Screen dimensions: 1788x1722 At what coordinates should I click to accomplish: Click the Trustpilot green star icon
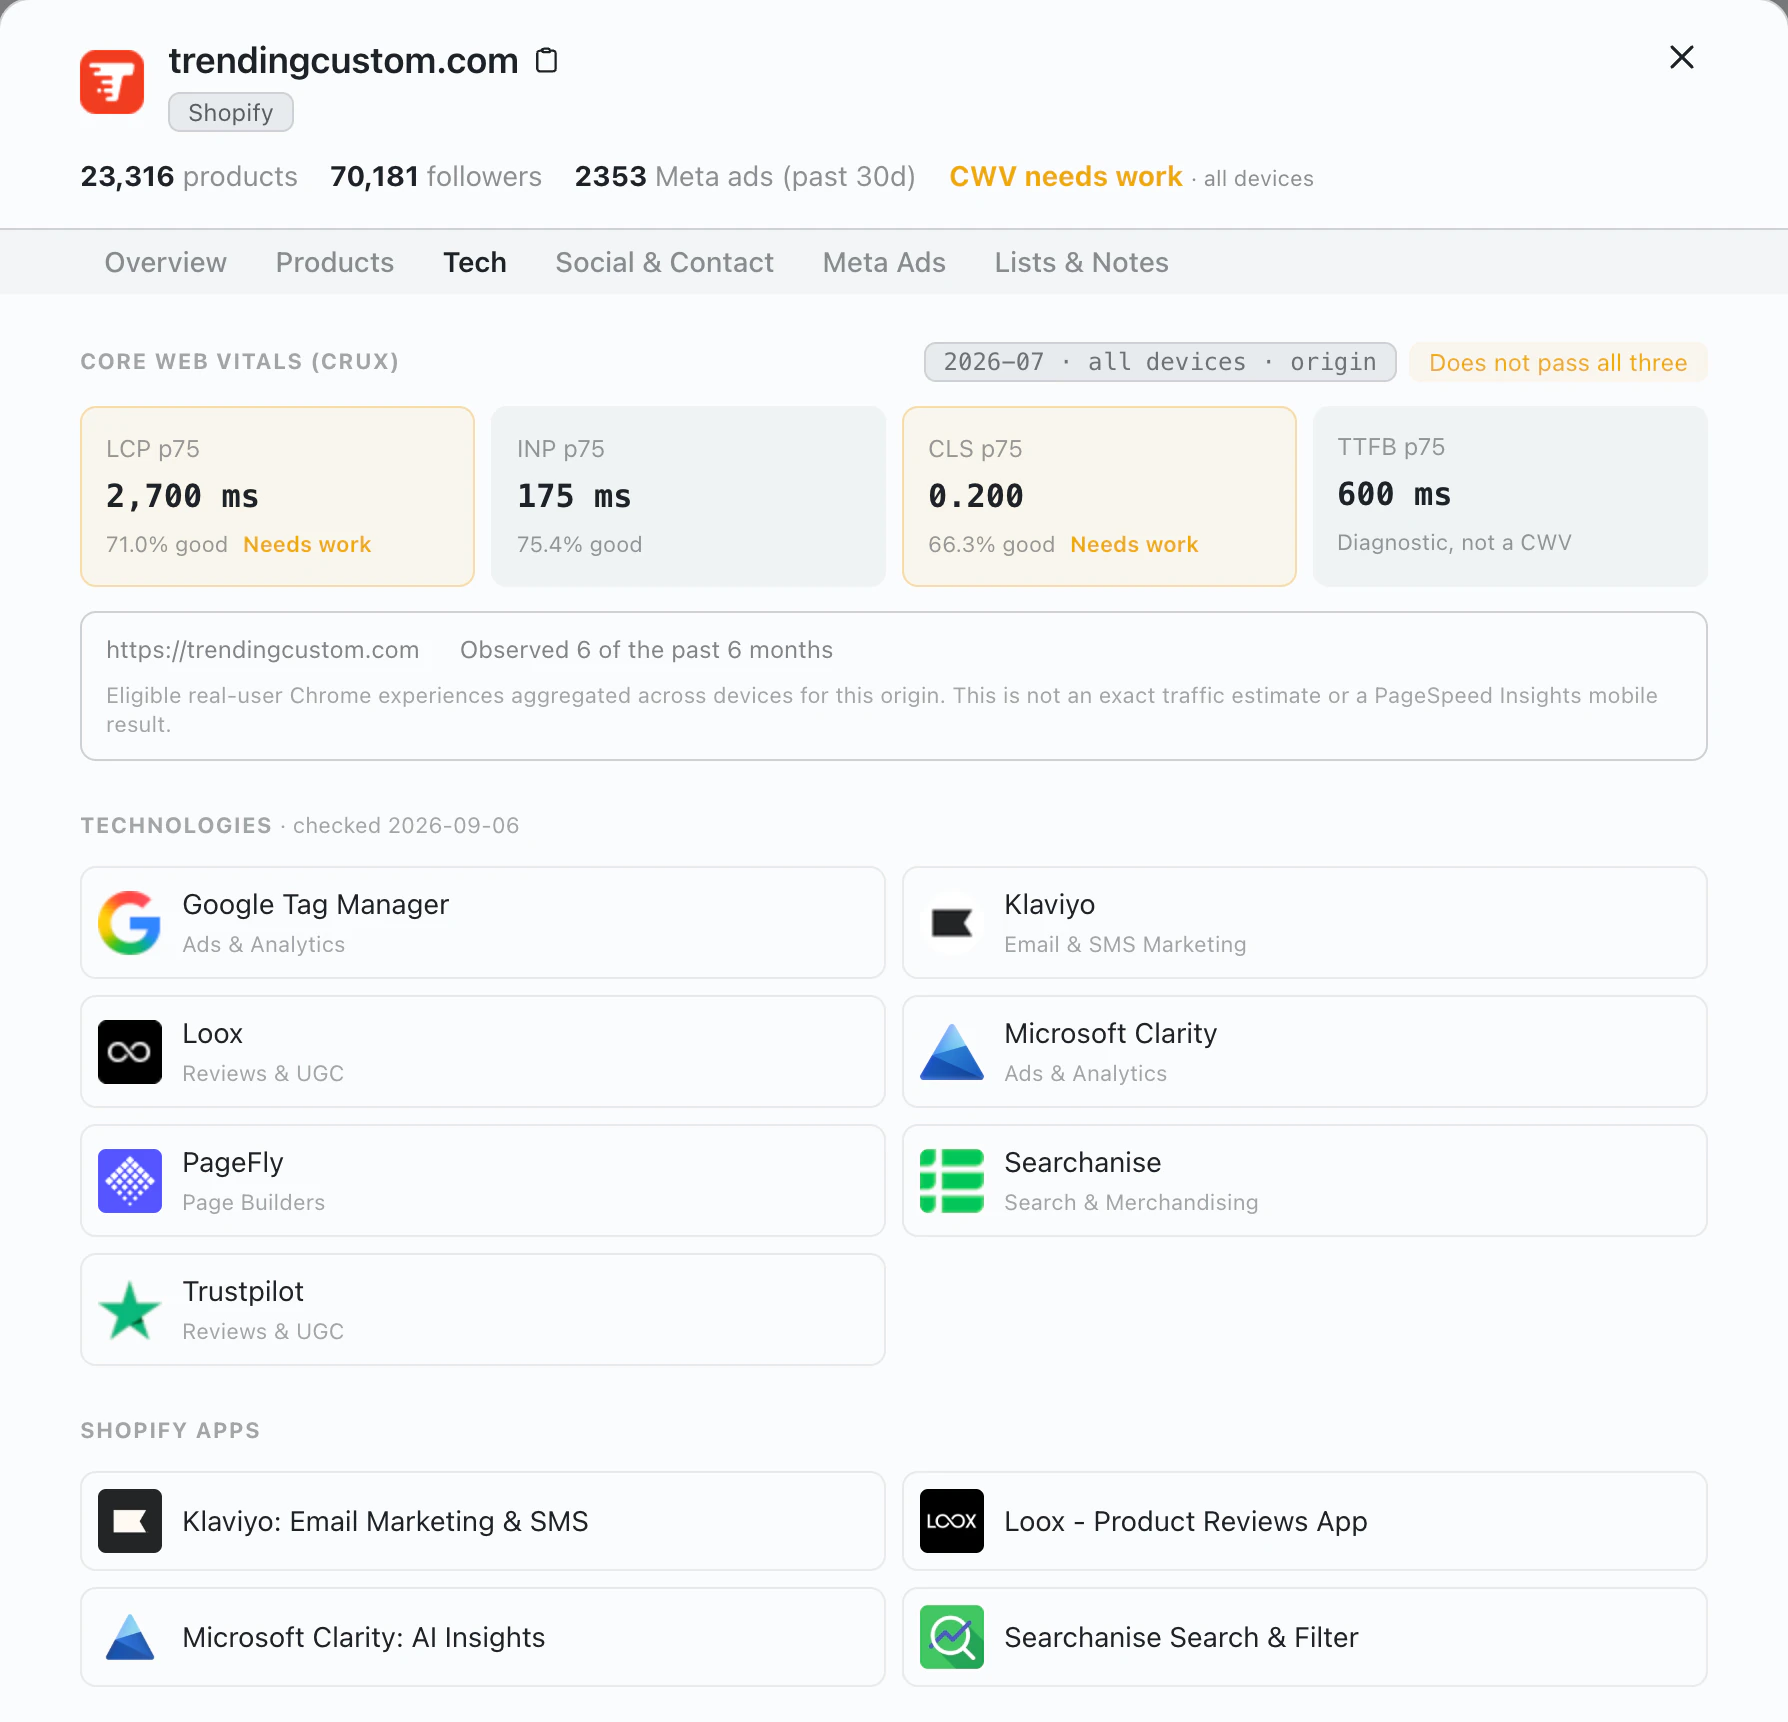coord(130,1309)
